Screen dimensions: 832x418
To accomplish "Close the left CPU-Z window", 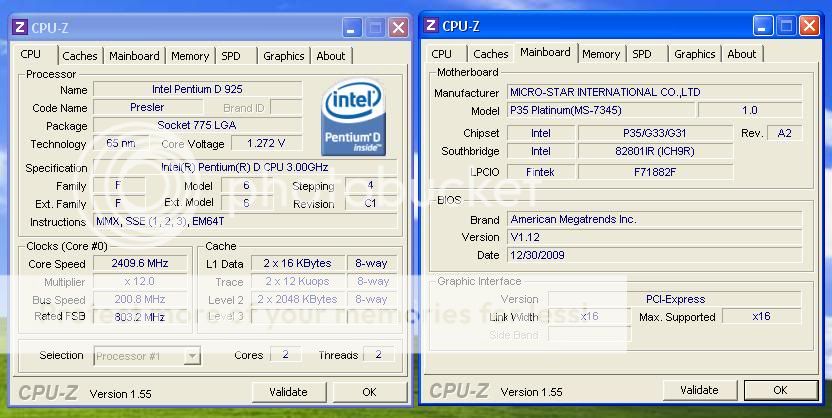I will pos(398,28).
